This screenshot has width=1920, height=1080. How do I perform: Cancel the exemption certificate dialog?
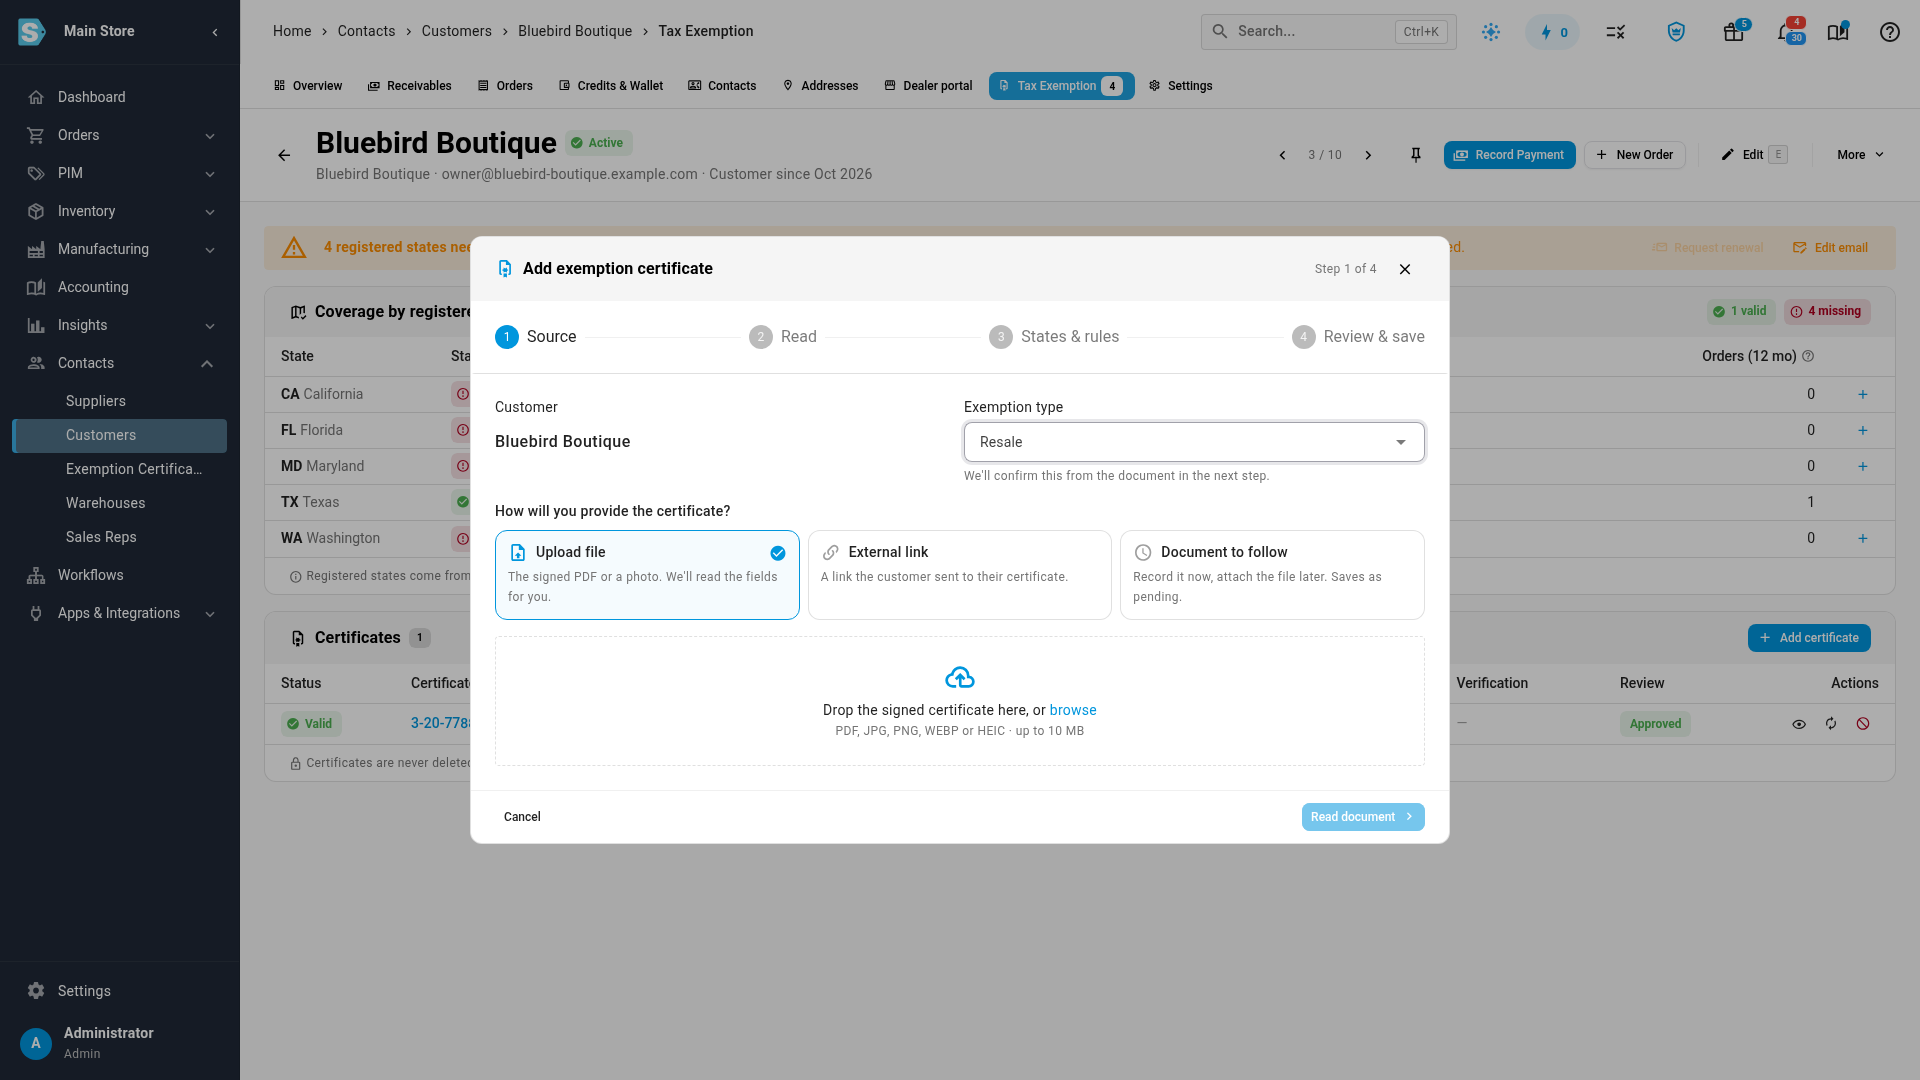(522, 817)
